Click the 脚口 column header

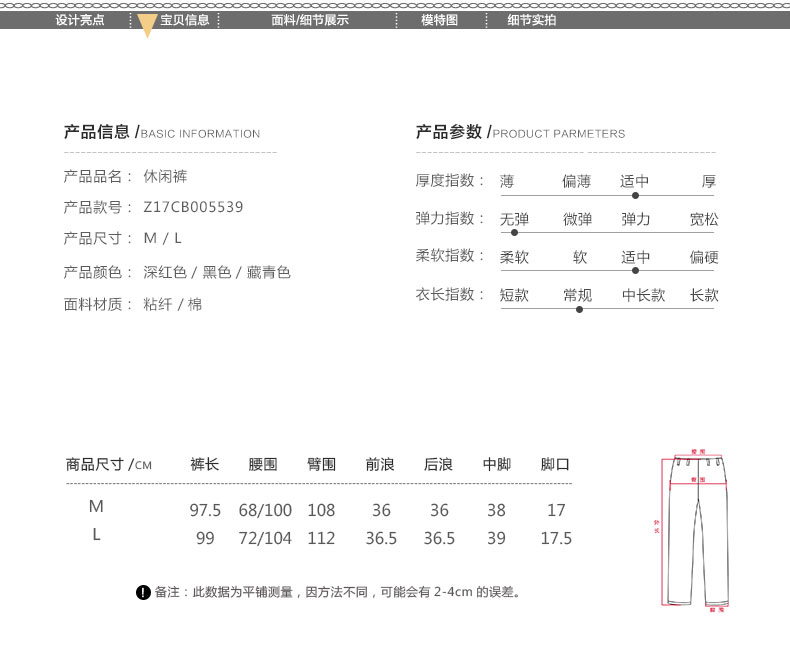pos(555,464)
